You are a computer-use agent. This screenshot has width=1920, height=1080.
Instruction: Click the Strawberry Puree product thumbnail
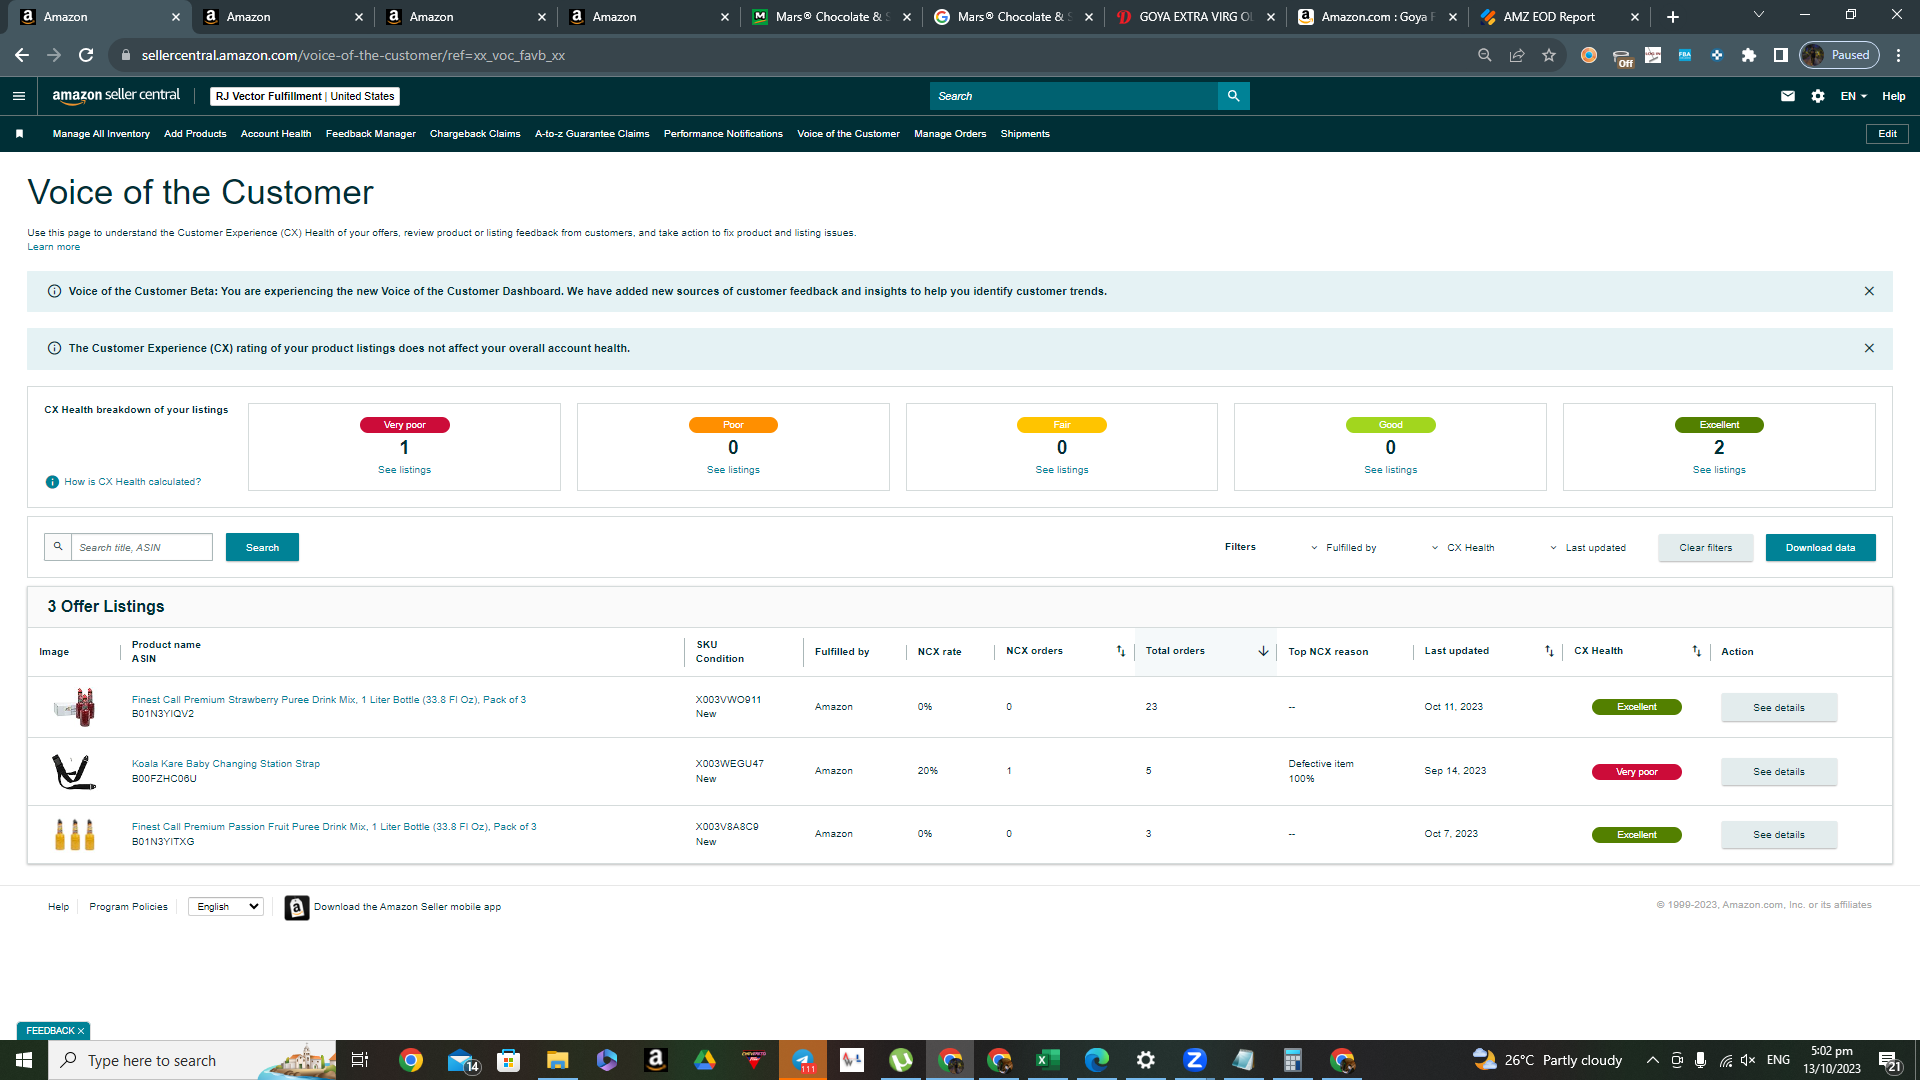pos(75,707)
